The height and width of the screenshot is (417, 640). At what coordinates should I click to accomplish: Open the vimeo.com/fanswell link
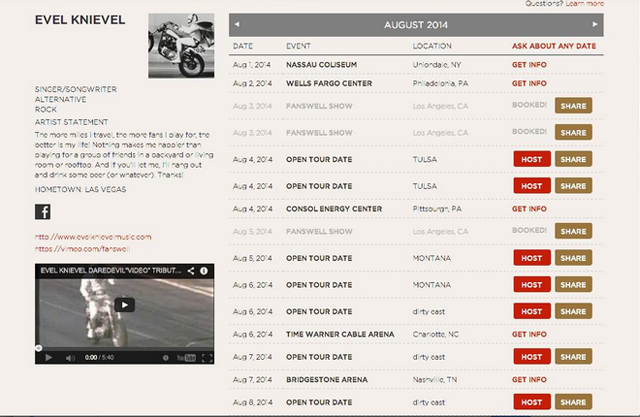82,248
